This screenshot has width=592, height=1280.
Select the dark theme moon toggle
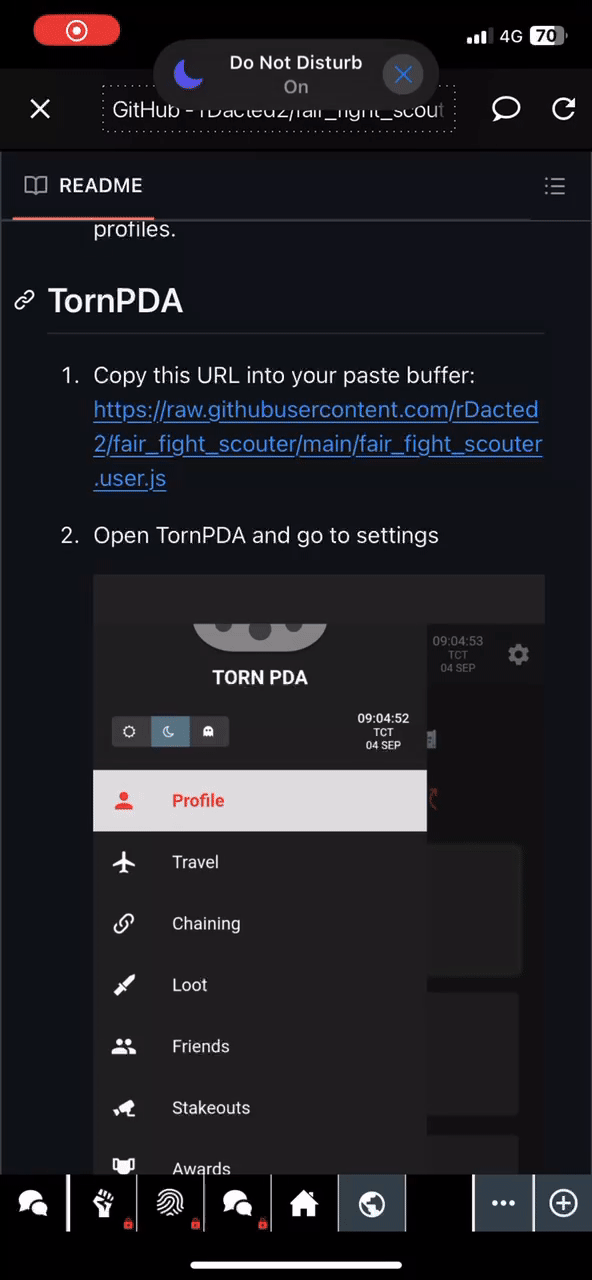(169, 731)
